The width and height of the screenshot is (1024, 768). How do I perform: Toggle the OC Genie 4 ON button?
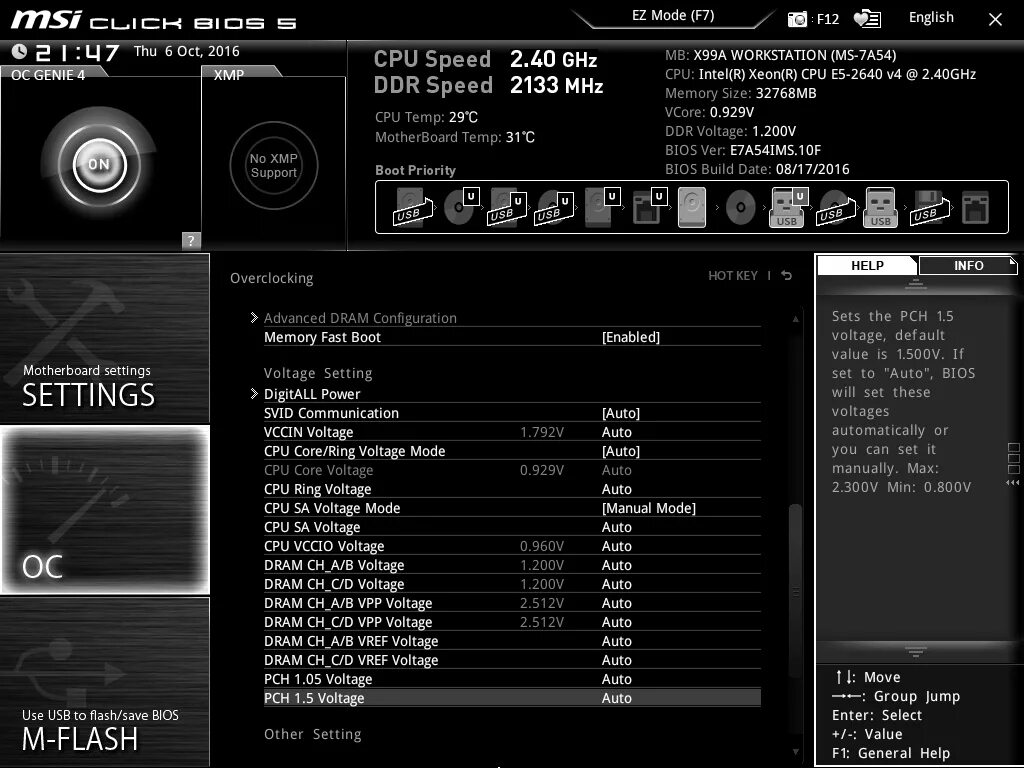99,164
